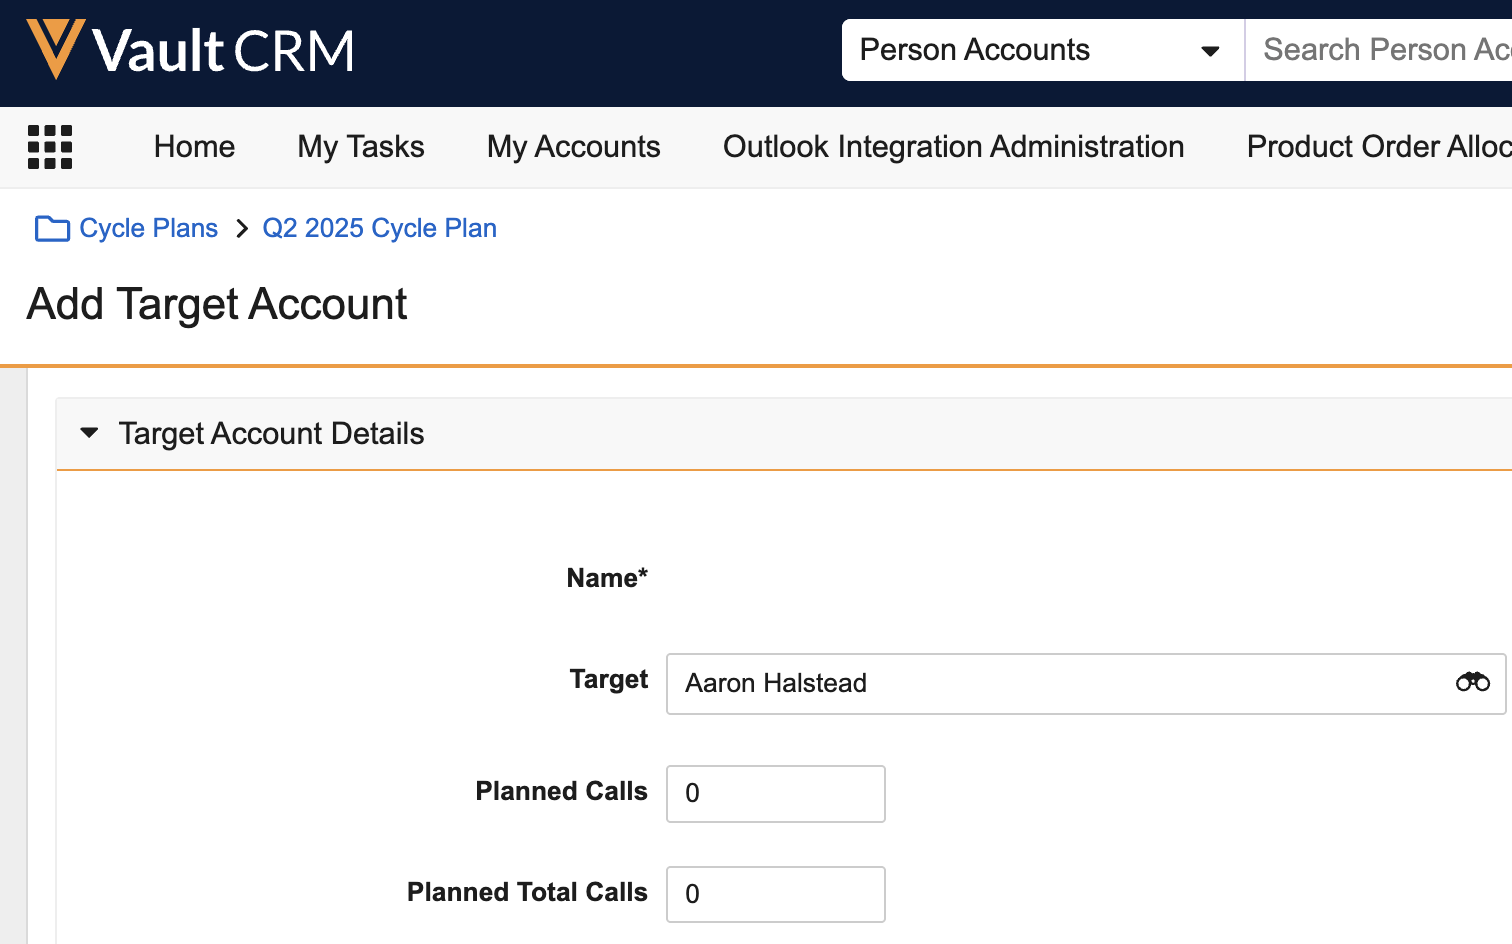Click the Vault CRM logo

point(190,50)
